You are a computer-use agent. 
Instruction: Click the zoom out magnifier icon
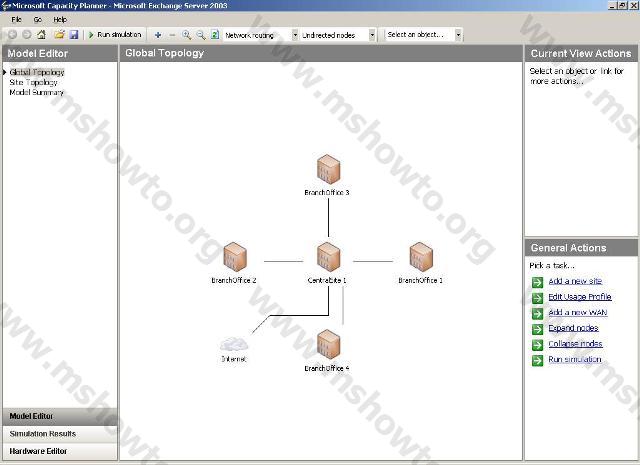click(201, 35)
